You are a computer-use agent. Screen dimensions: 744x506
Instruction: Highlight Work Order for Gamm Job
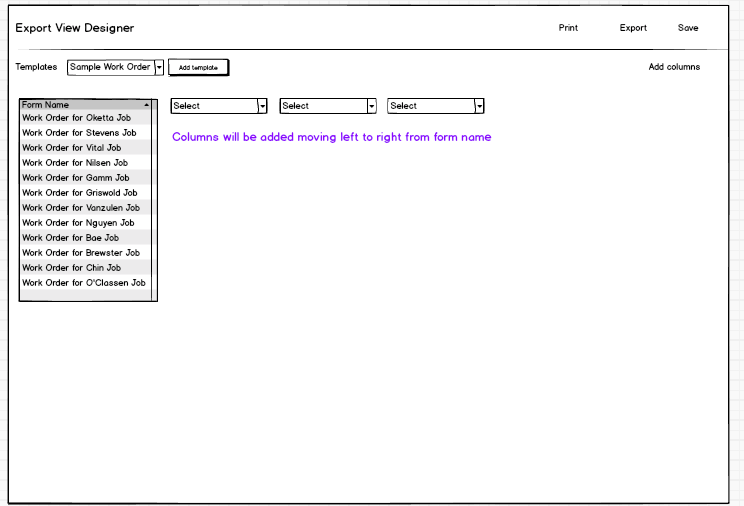pyautogui.click(x=76, y=178)
